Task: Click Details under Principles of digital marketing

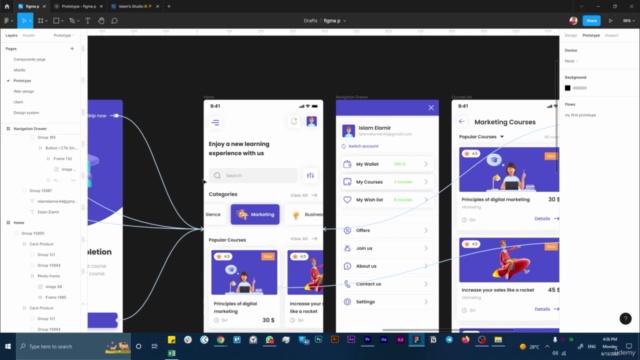Action: [x=547, y=219]
